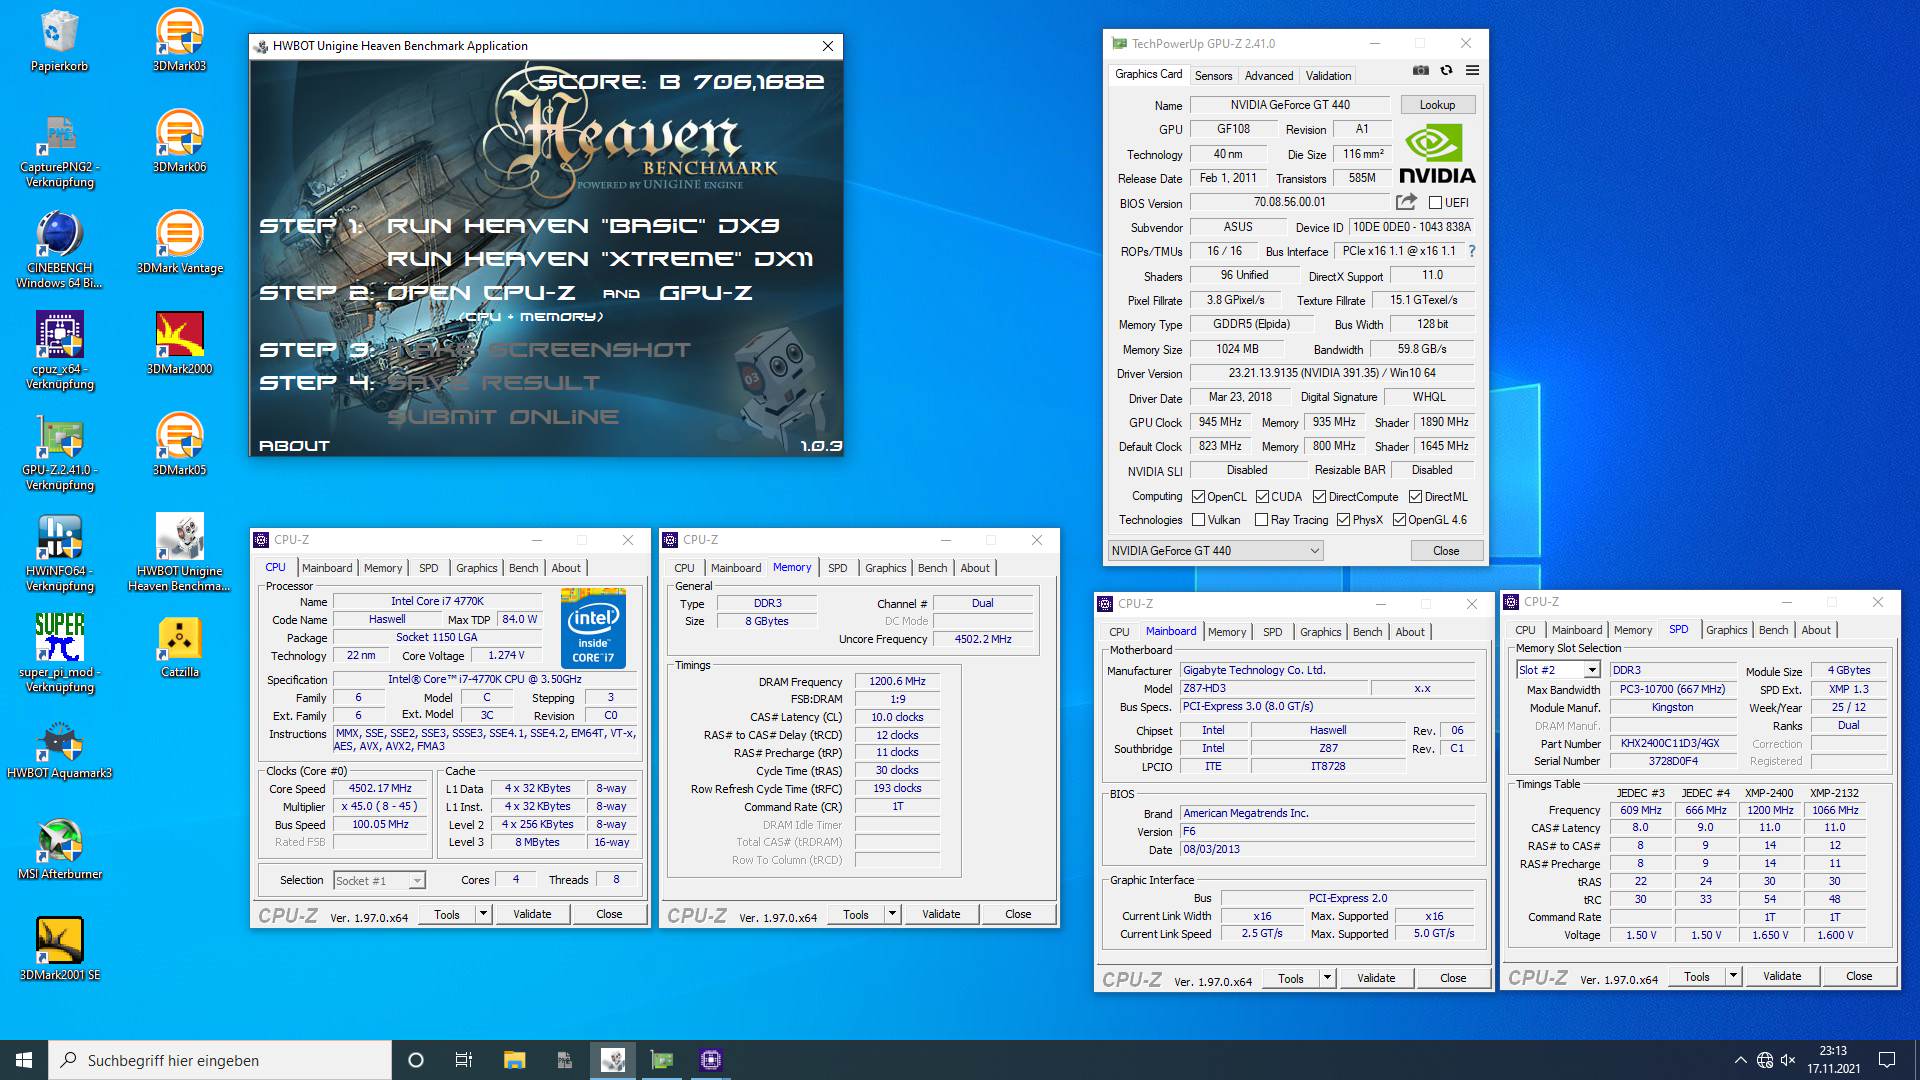Open the Slot #2 memory slot dropdown
The image size is (1920, 1080).
pyautogui.click(x=1557, y=670)
